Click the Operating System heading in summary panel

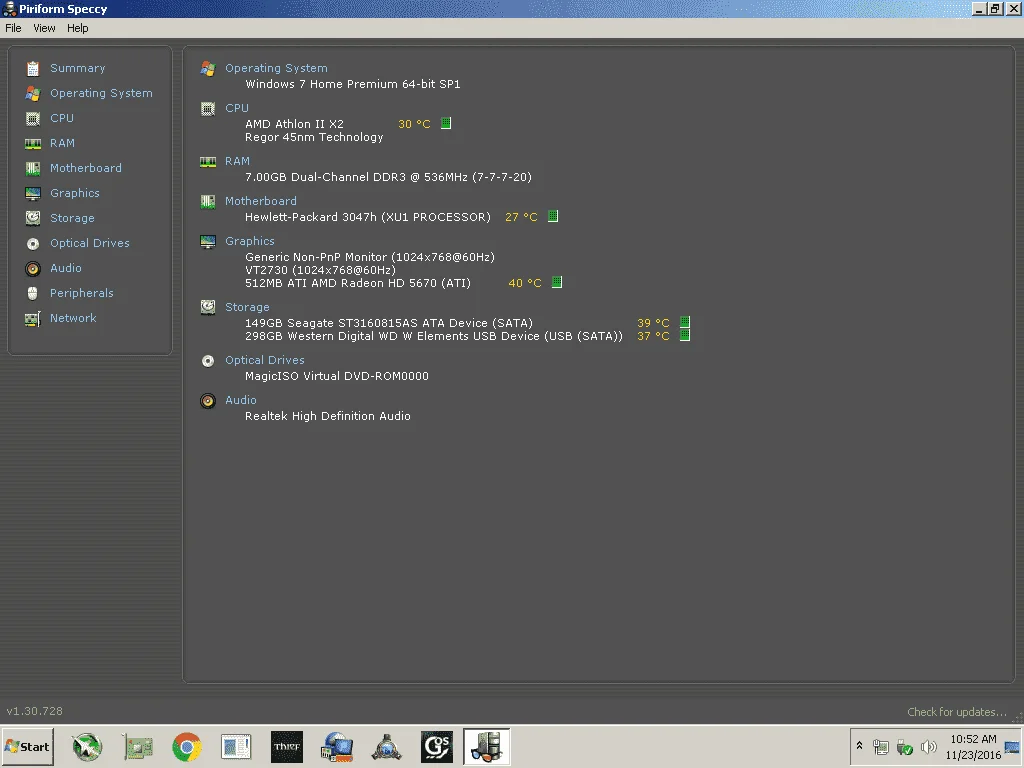(276, 68)
